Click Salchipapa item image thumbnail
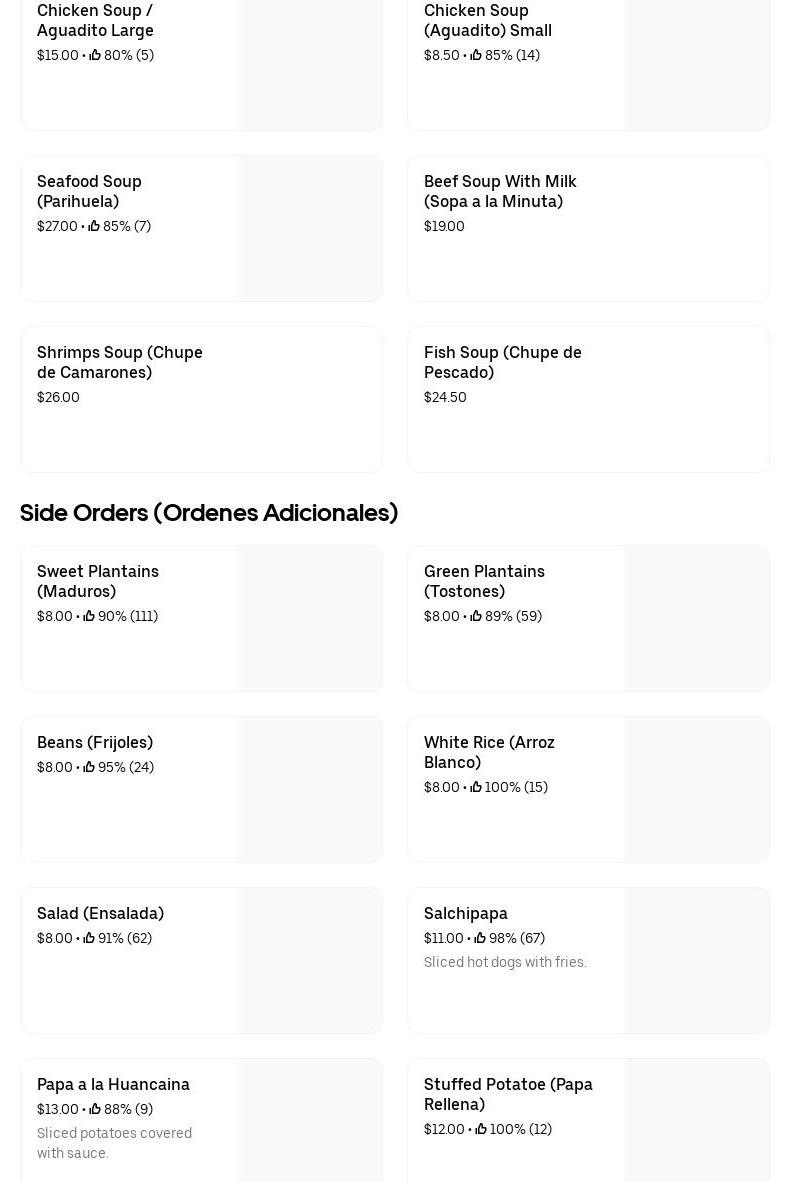 pos(697,960)
